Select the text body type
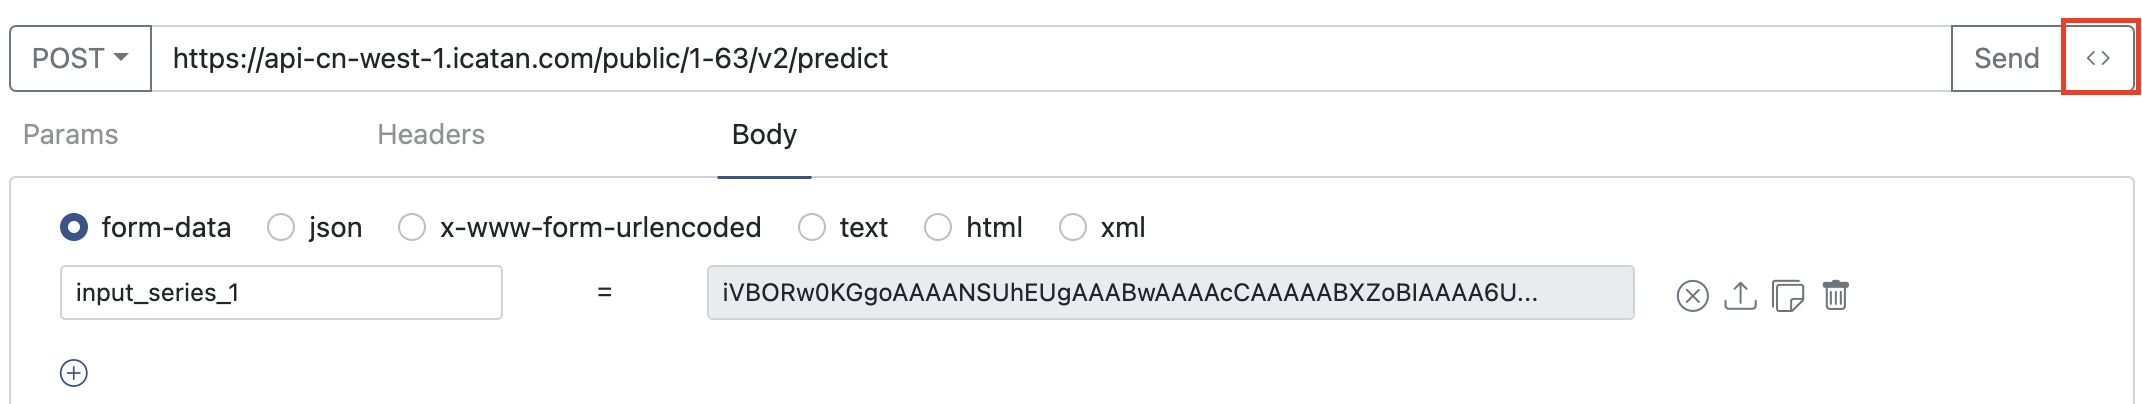The width and height of the screenshot is (2142, 404). point(812,228)
